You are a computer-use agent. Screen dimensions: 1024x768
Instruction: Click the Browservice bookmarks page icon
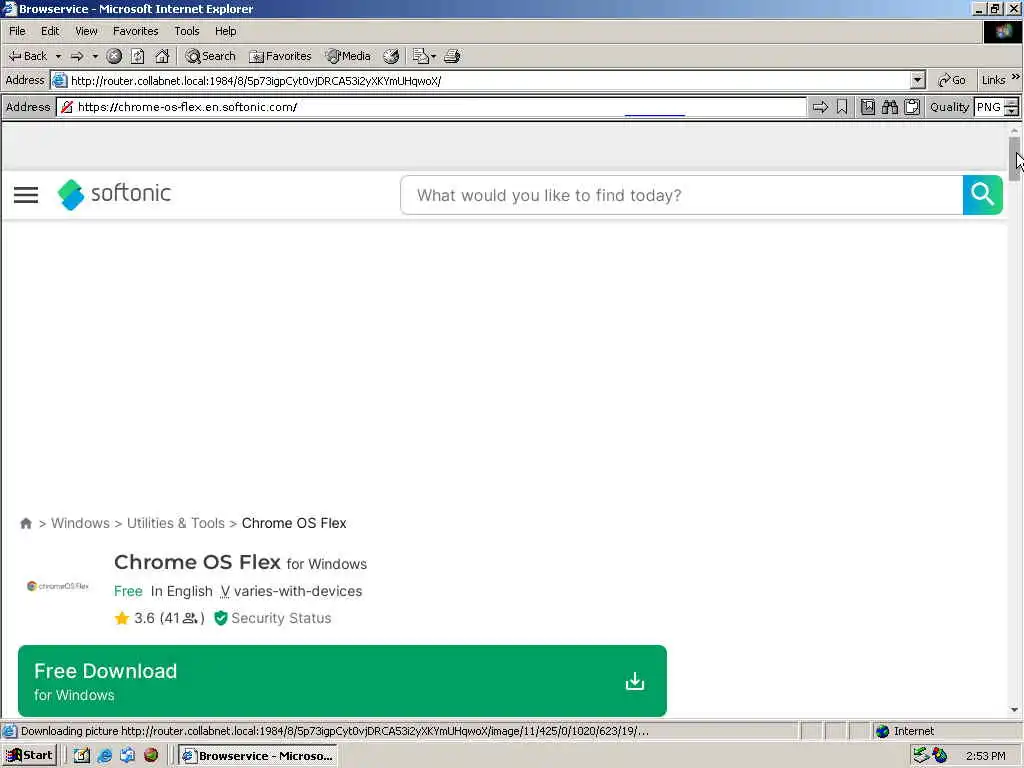tap(867, 107)
